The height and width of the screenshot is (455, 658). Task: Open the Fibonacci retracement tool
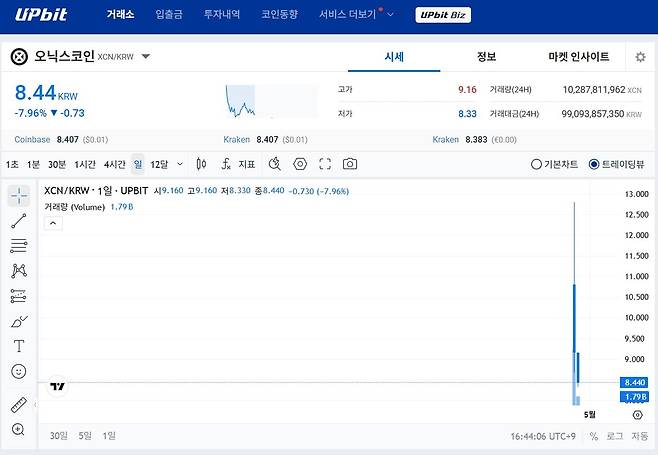[x=19, y=246]
